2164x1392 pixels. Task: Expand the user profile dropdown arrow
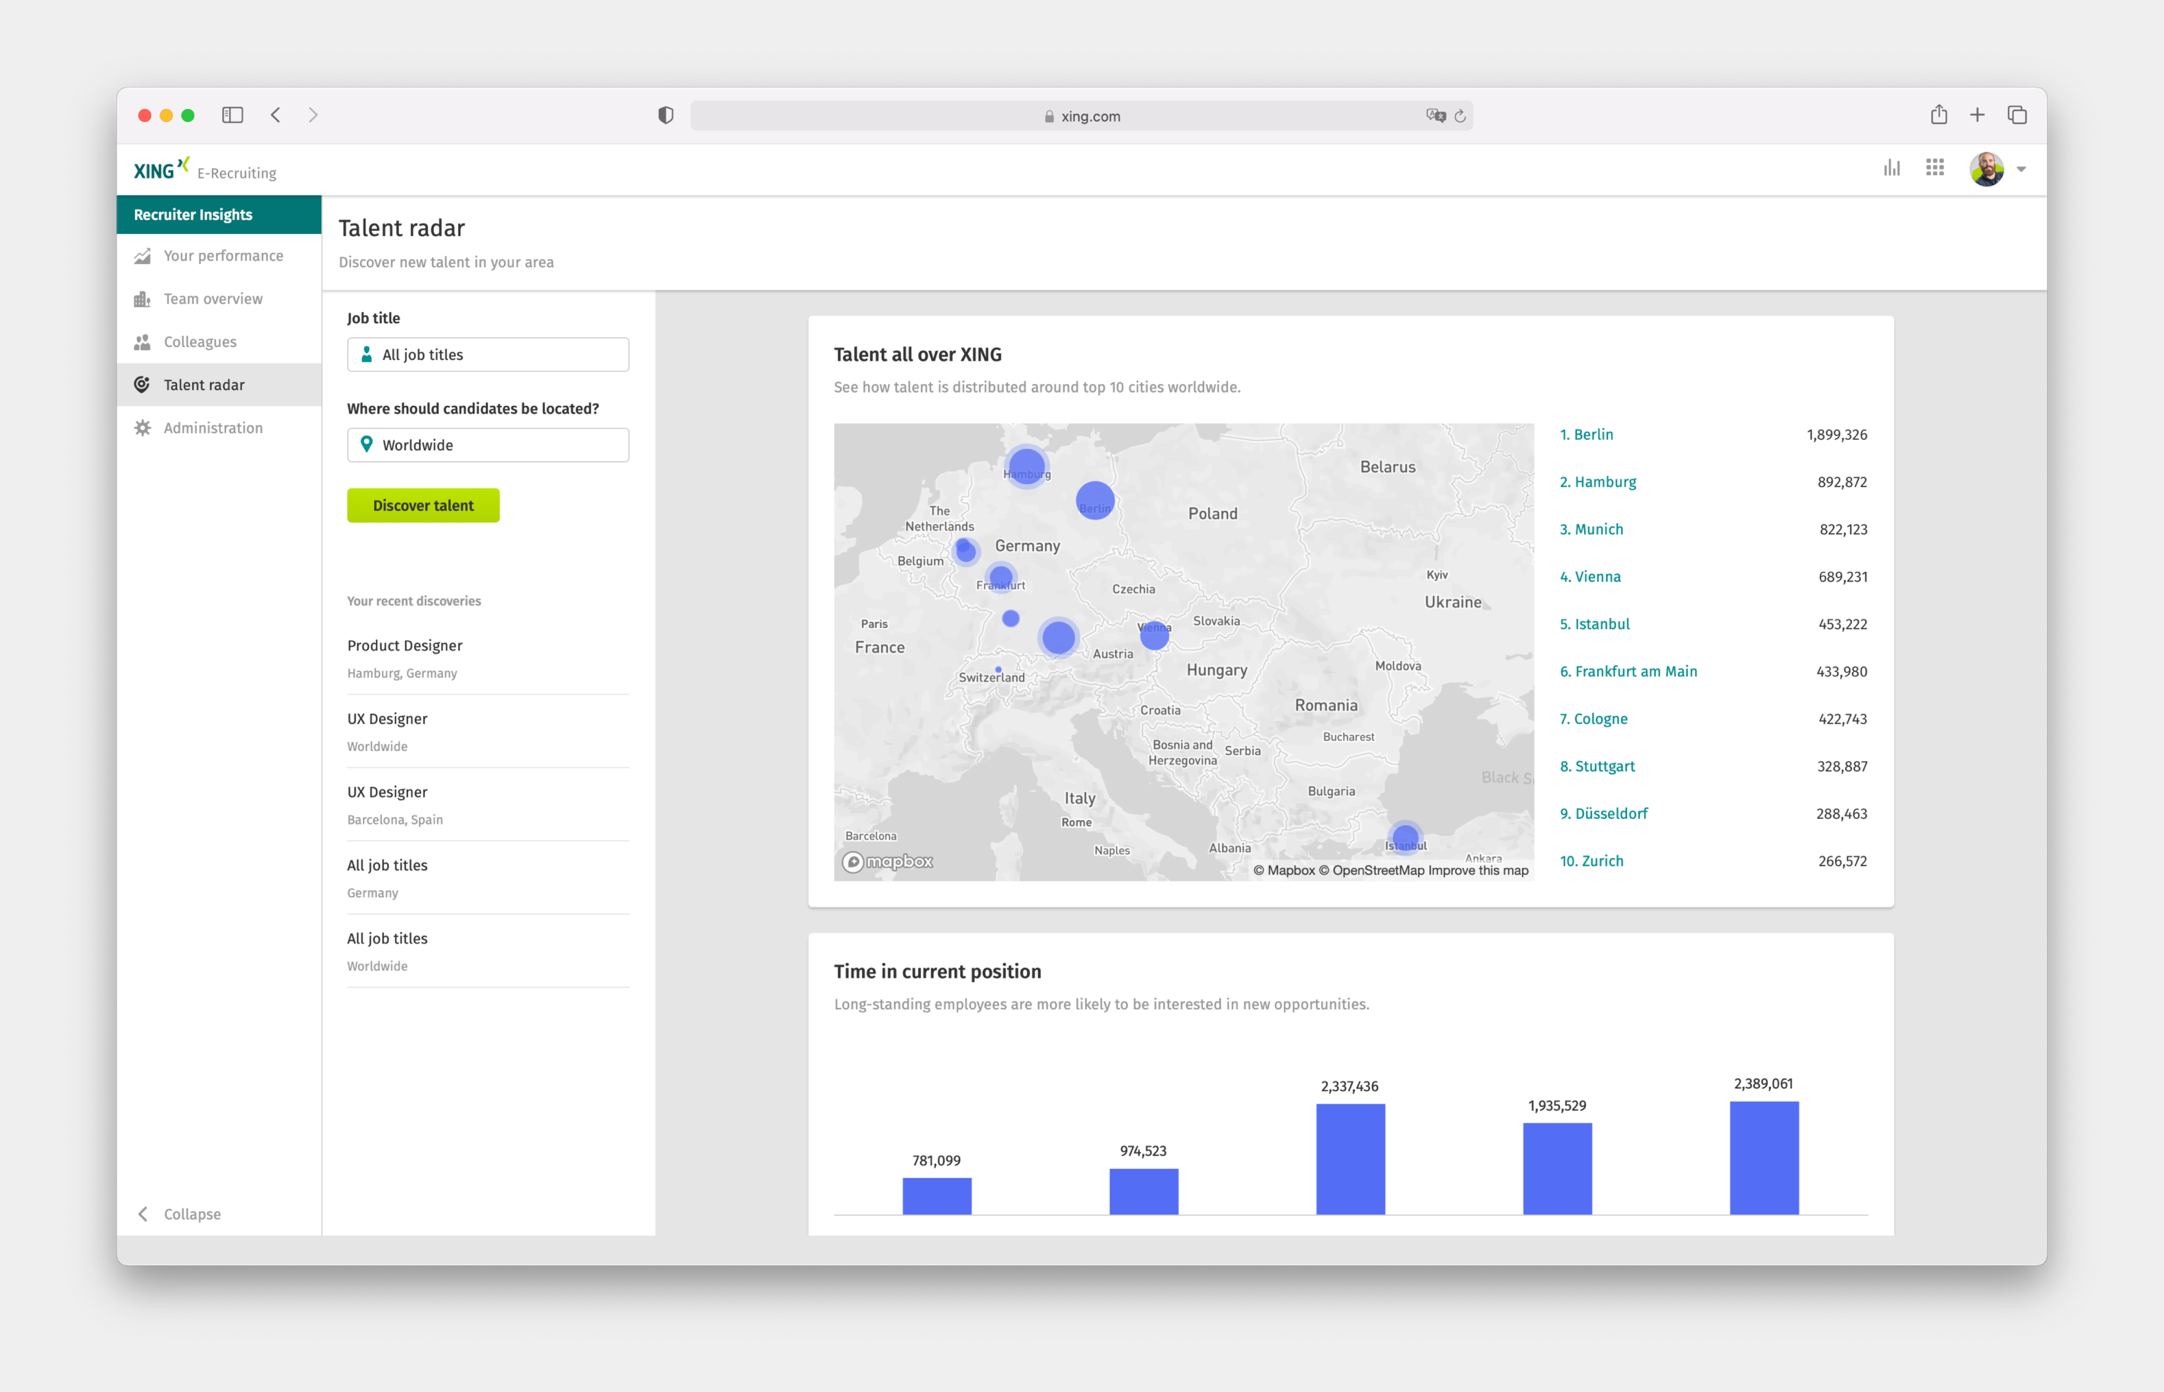pyautogui.click(x=2021, y=169)
